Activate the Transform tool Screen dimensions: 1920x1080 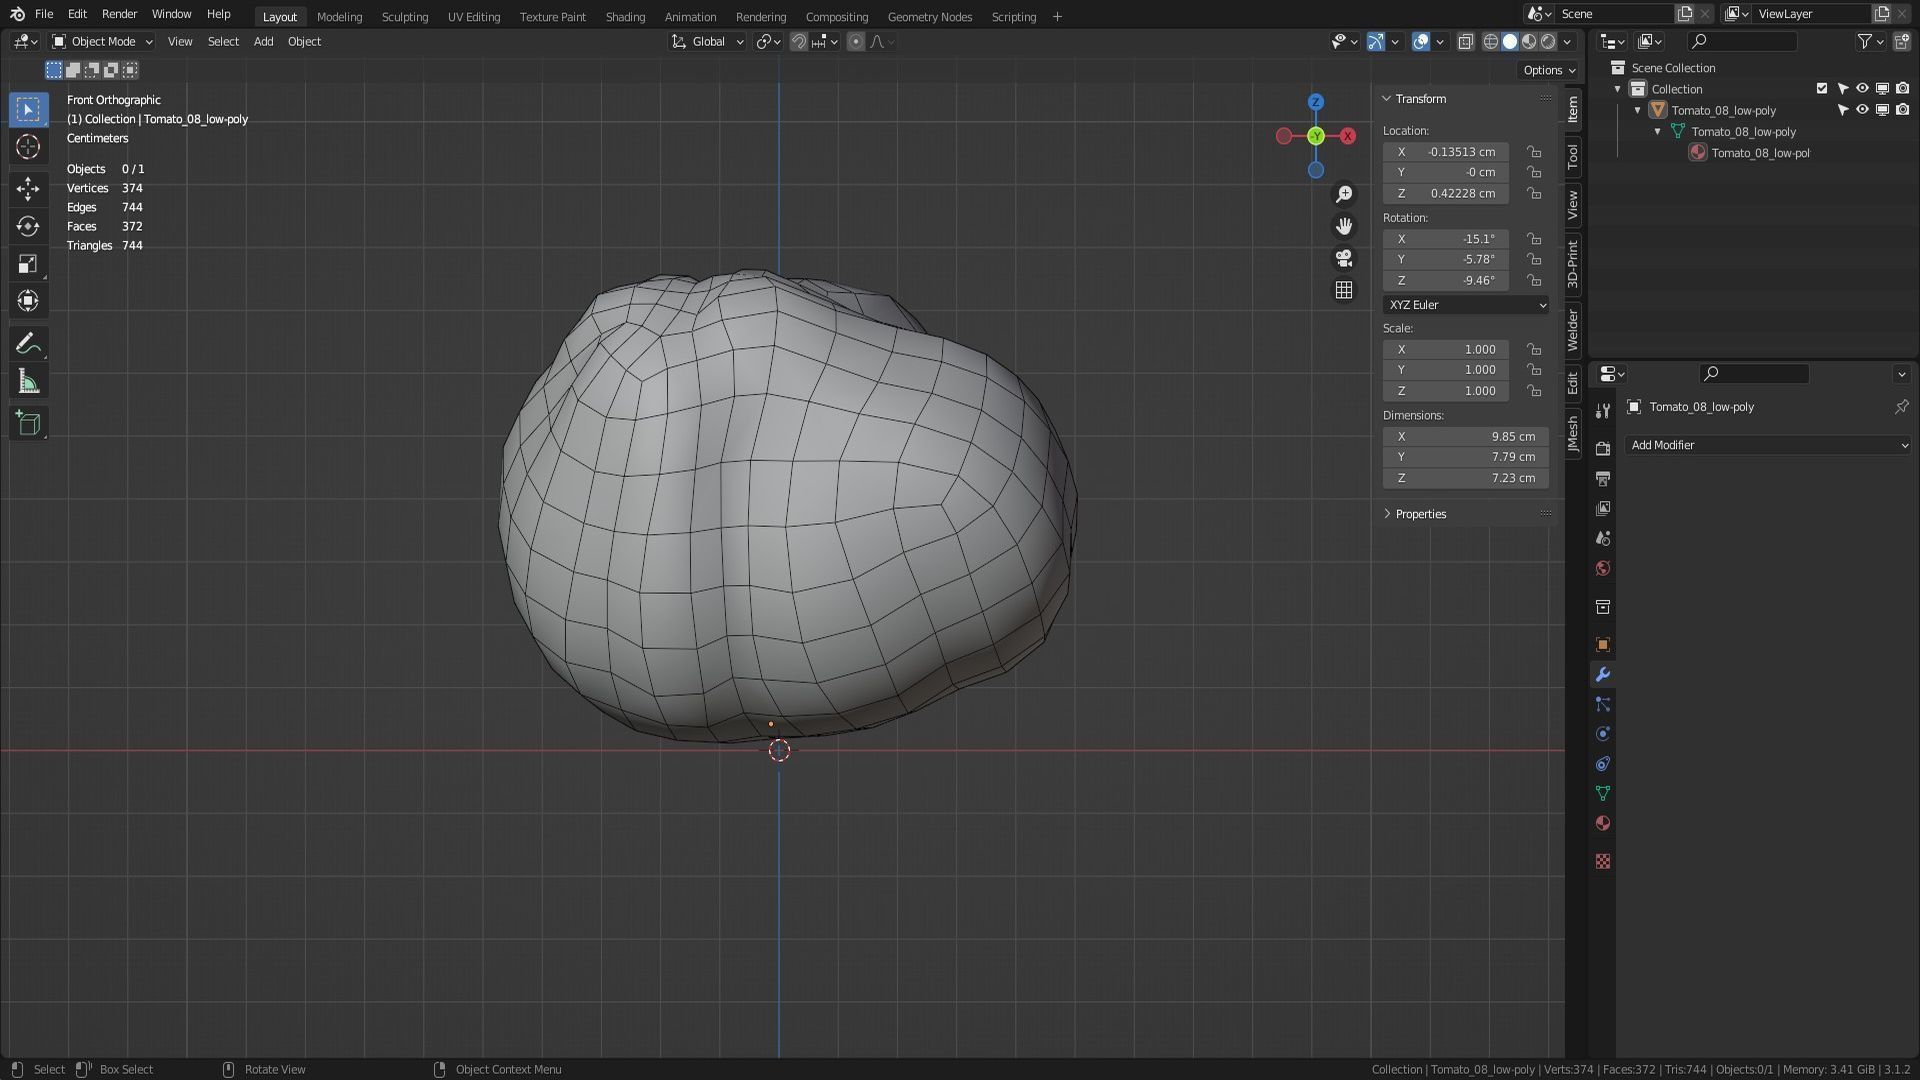(x=28, y=301)
